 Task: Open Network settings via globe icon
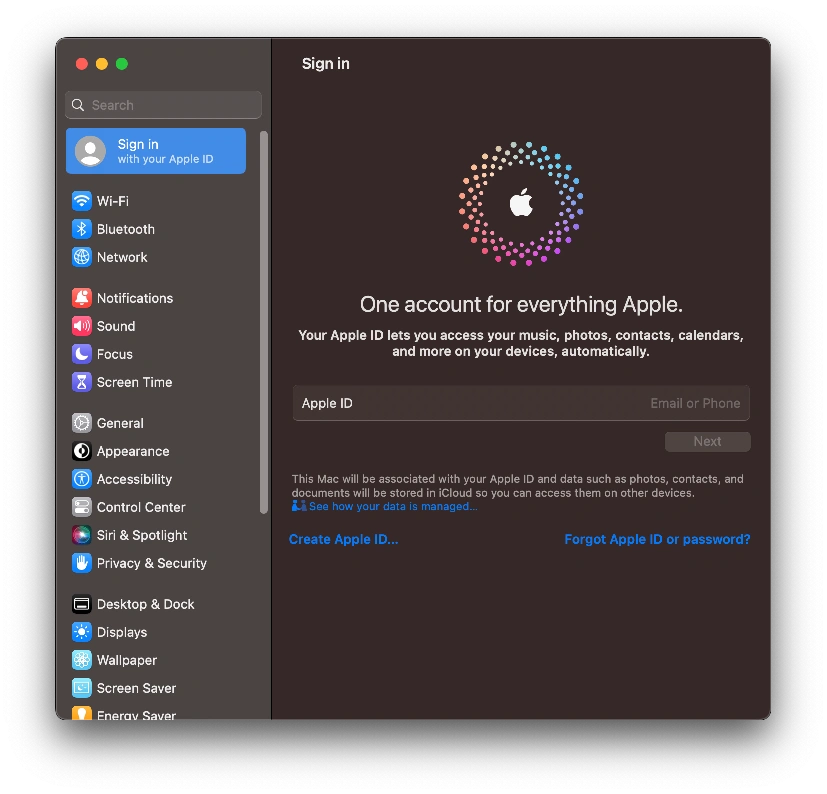(81, 257)
